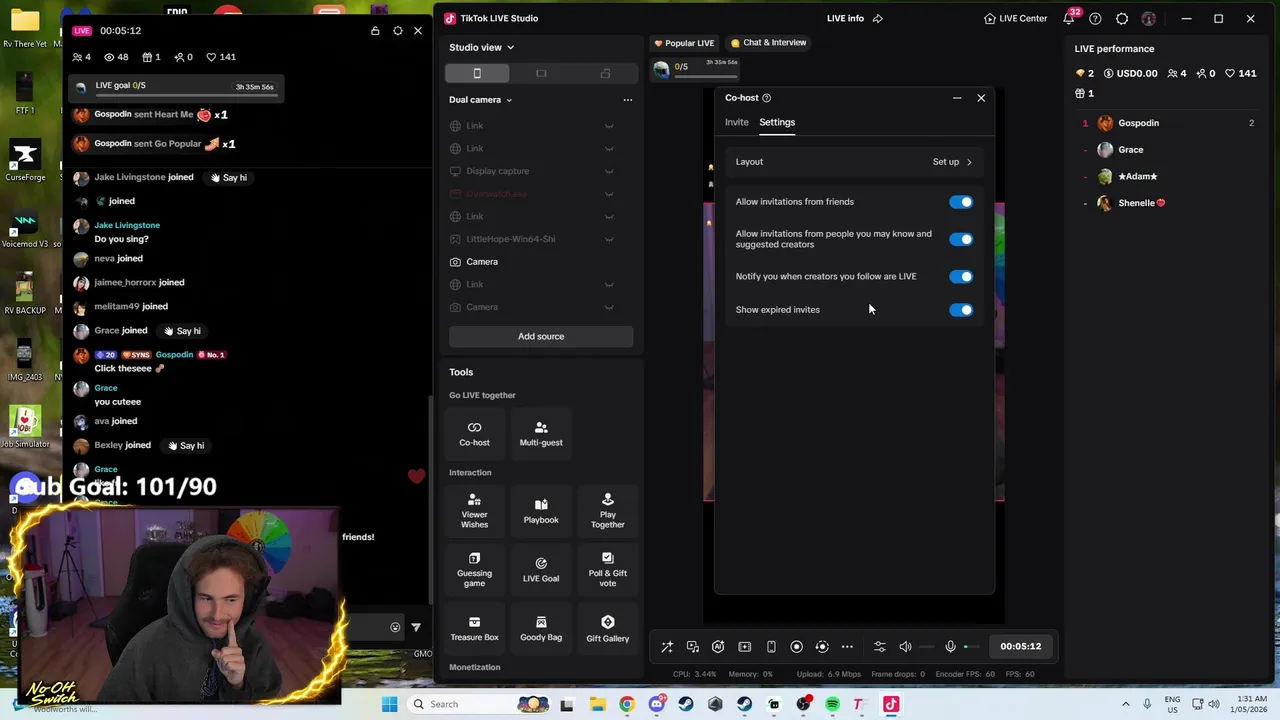Click the magic wand effects icon
Image resolution: width=1280 pixels, height=720 pixels.
667,647
